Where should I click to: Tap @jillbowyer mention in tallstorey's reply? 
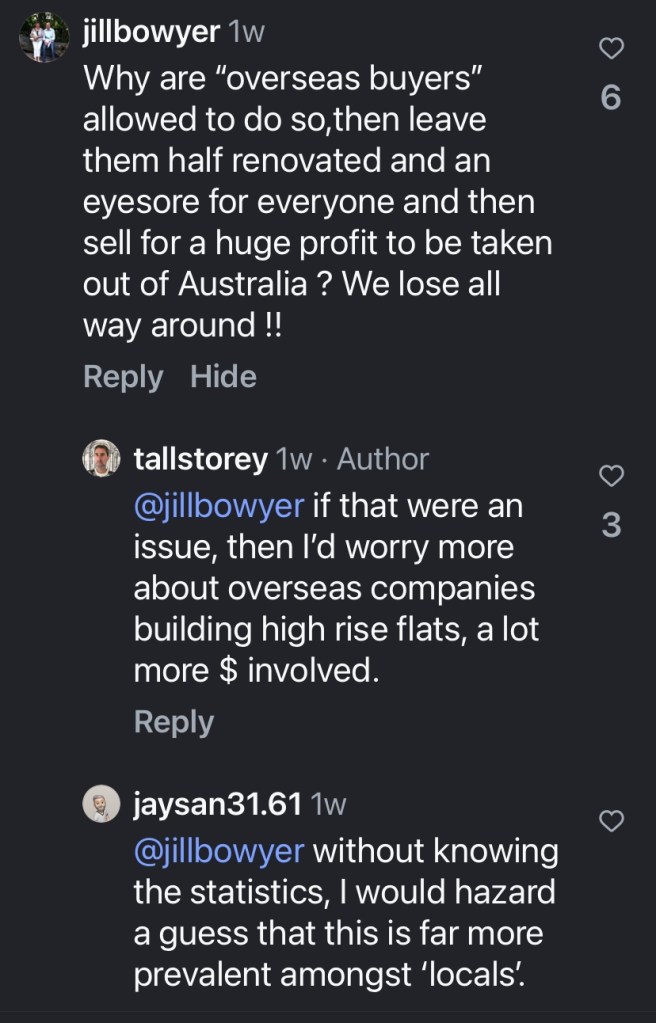tap(218, 505)
